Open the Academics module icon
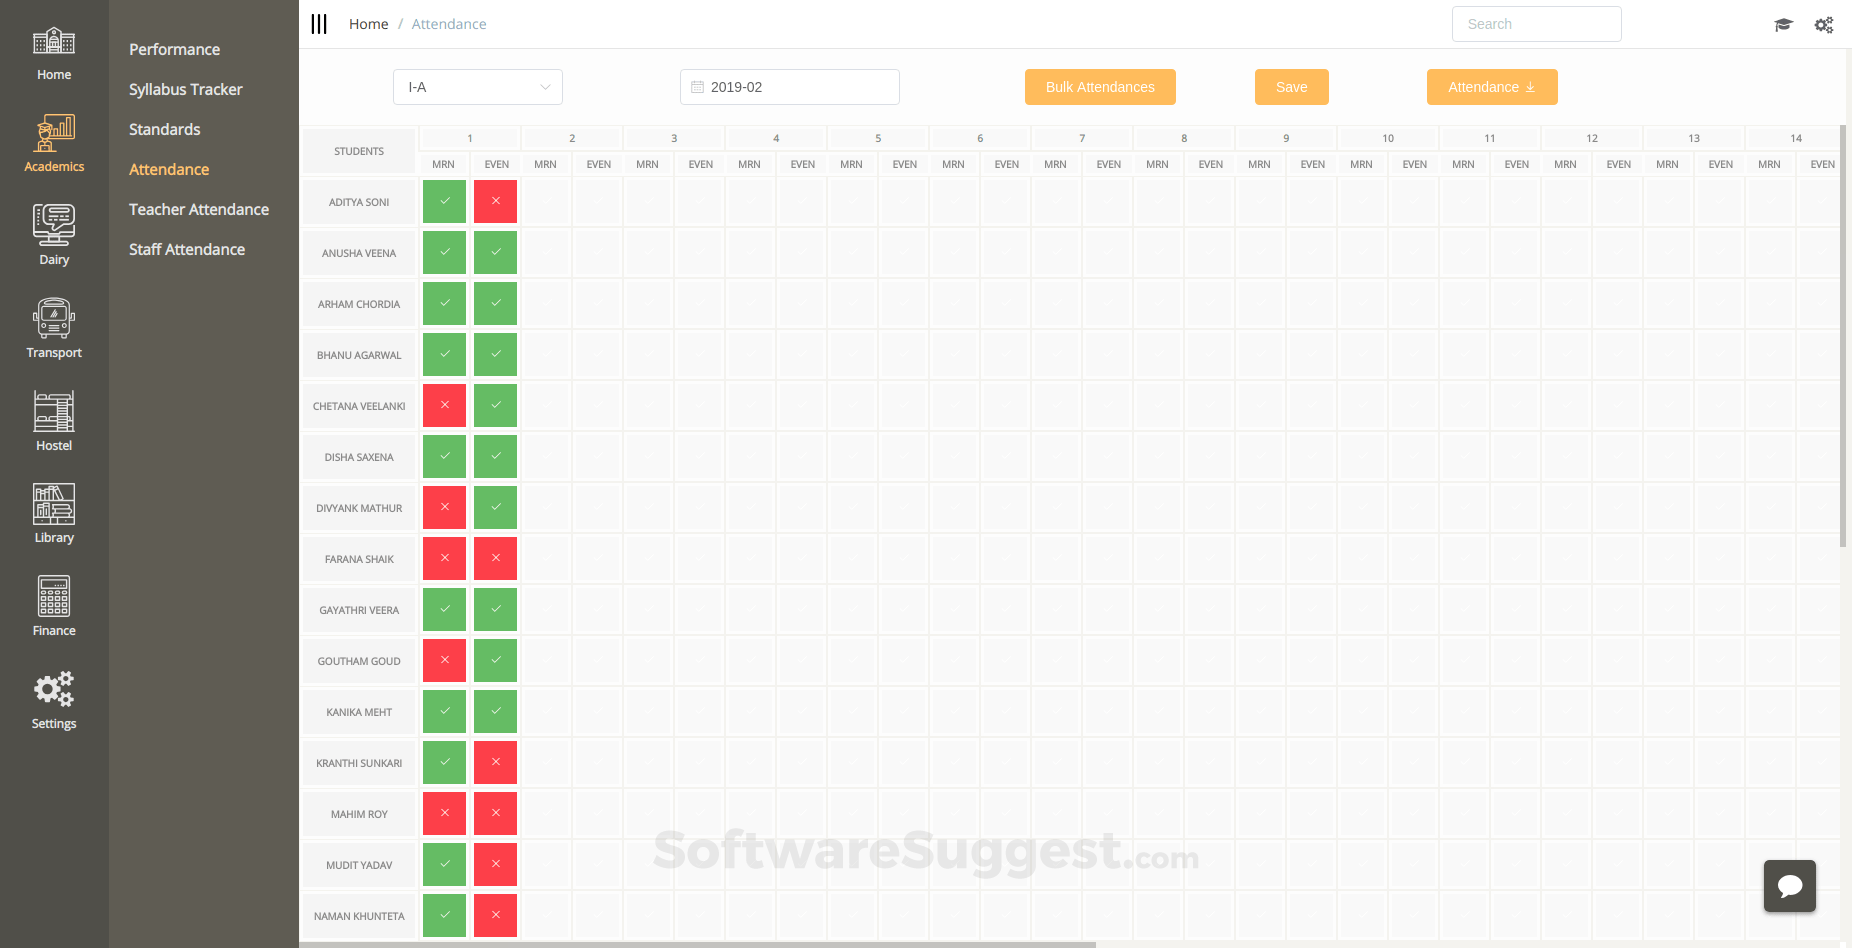 (x=54, y=133)
